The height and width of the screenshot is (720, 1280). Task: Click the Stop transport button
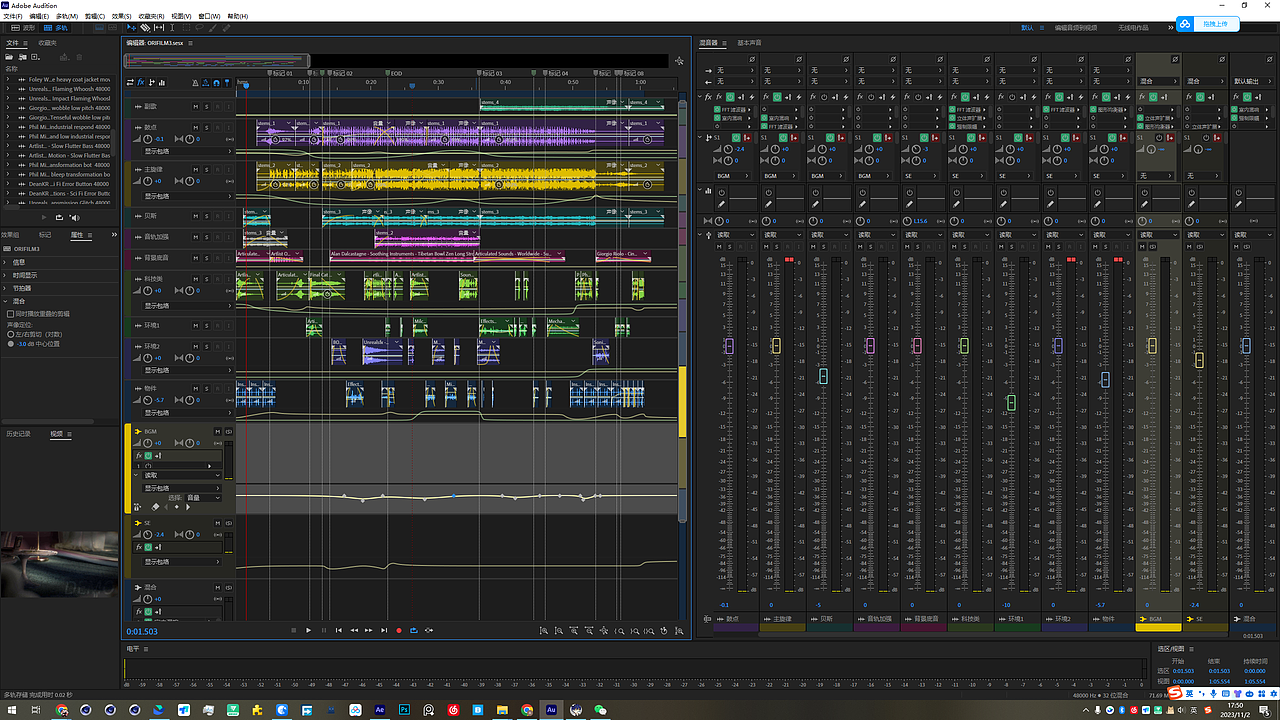click(293, 630)
